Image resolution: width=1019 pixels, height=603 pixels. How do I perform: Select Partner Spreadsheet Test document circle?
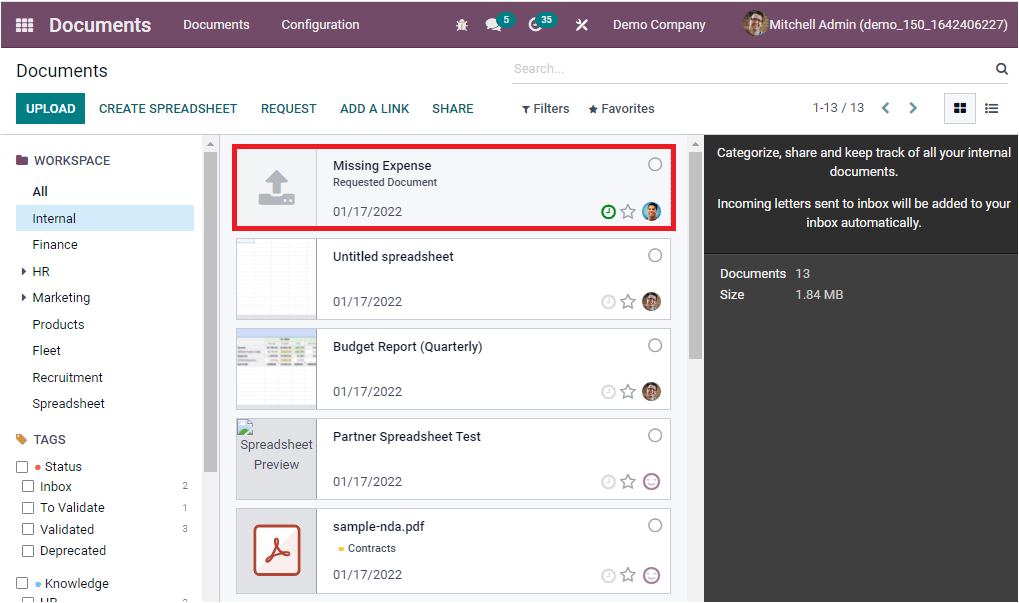[655, 435]
